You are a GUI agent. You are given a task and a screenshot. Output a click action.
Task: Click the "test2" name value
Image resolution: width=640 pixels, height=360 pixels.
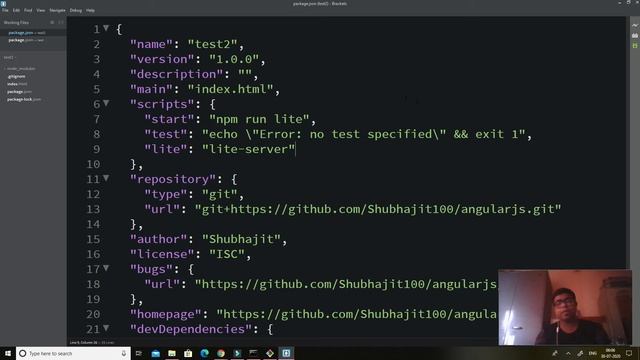pyautogui.click(x=212, y=44)
